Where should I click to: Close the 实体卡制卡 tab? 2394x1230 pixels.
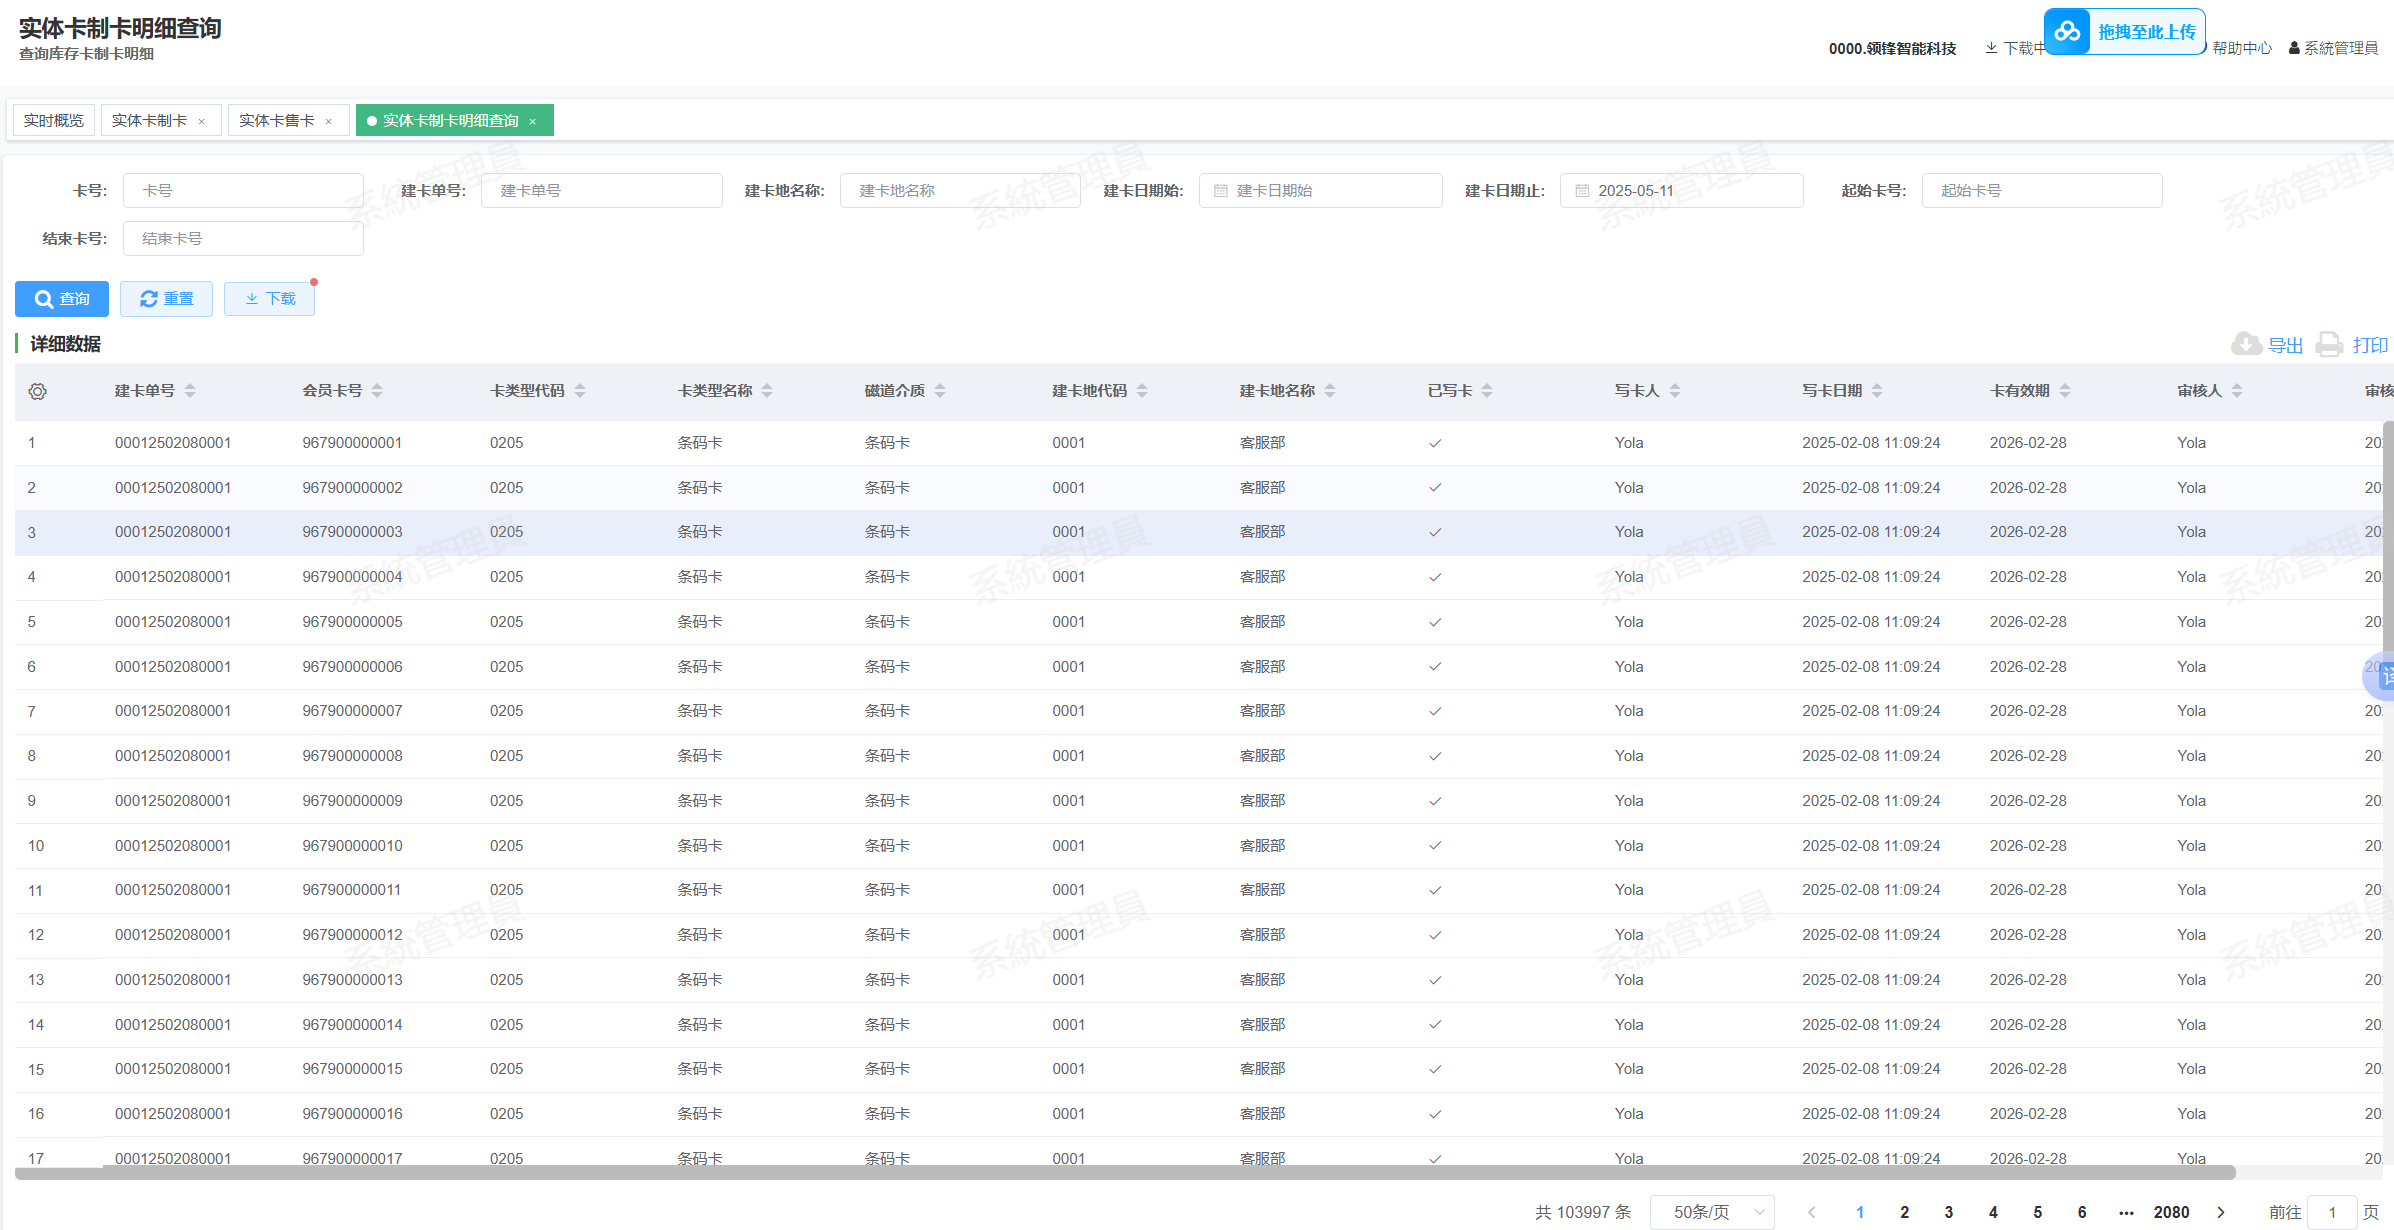[202, 121]
